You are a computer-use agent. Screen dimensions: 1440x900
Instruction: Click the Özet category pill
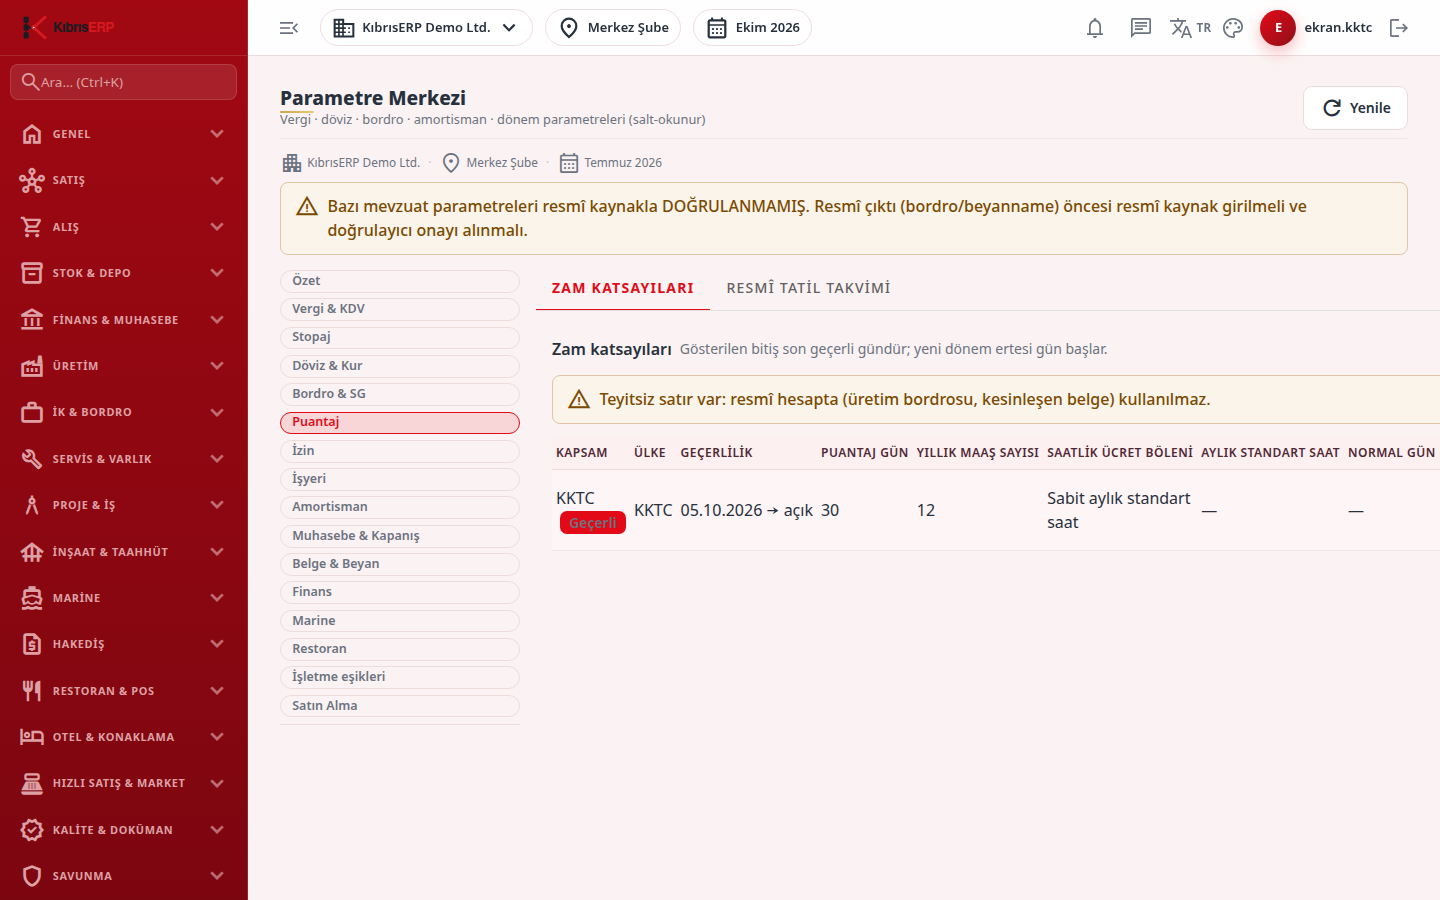400,281
